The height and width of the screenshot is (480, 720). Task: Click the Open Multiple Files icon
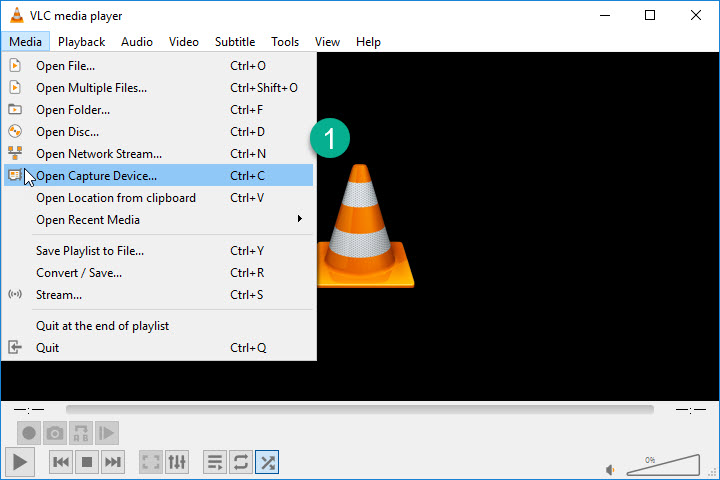15,87
